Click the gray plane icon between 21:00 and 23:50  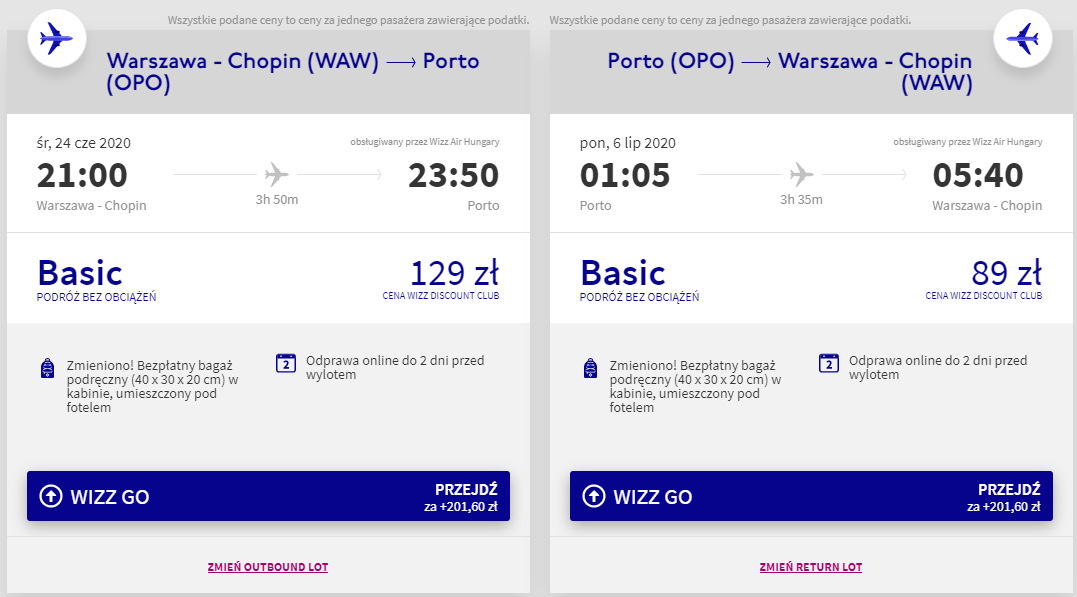coord(277,175)
